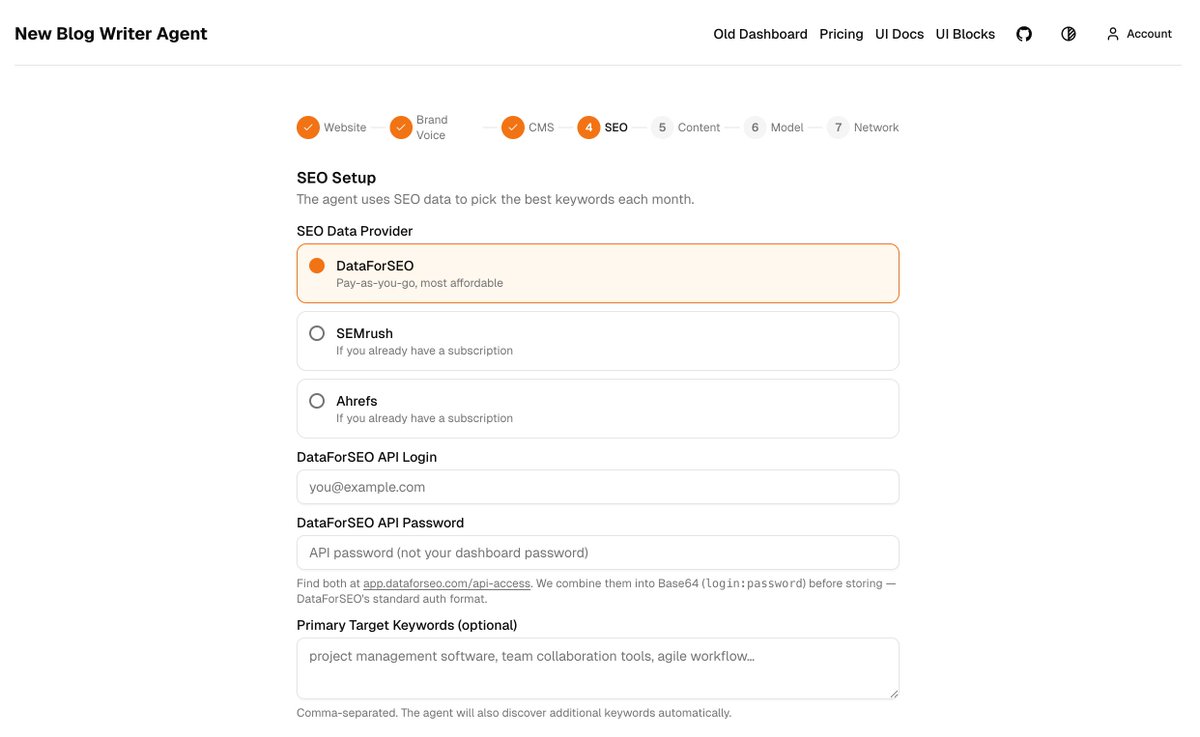The image size is (1200, 737).
Task: Open UI Blocks in navigation
Action: coord(965,34)
